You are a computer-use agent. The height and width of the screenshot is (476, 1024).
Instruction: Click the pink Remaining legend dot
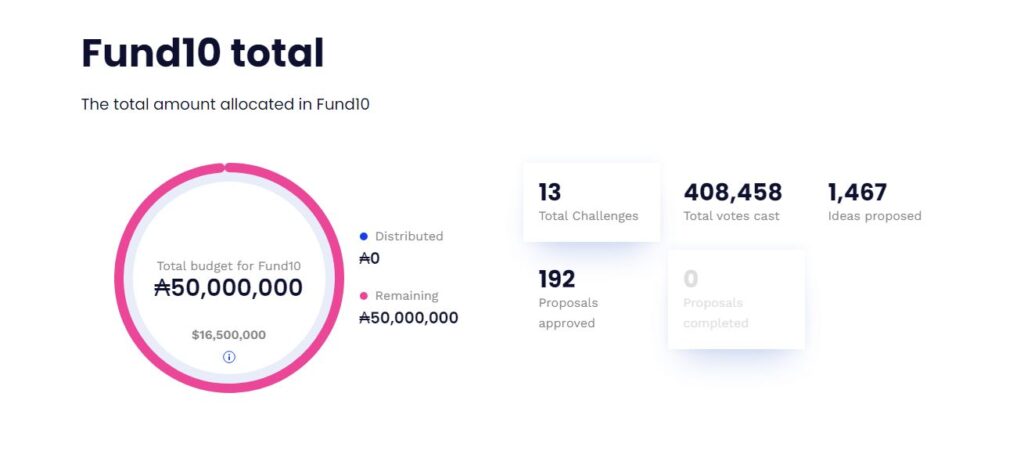click(364, 296)
